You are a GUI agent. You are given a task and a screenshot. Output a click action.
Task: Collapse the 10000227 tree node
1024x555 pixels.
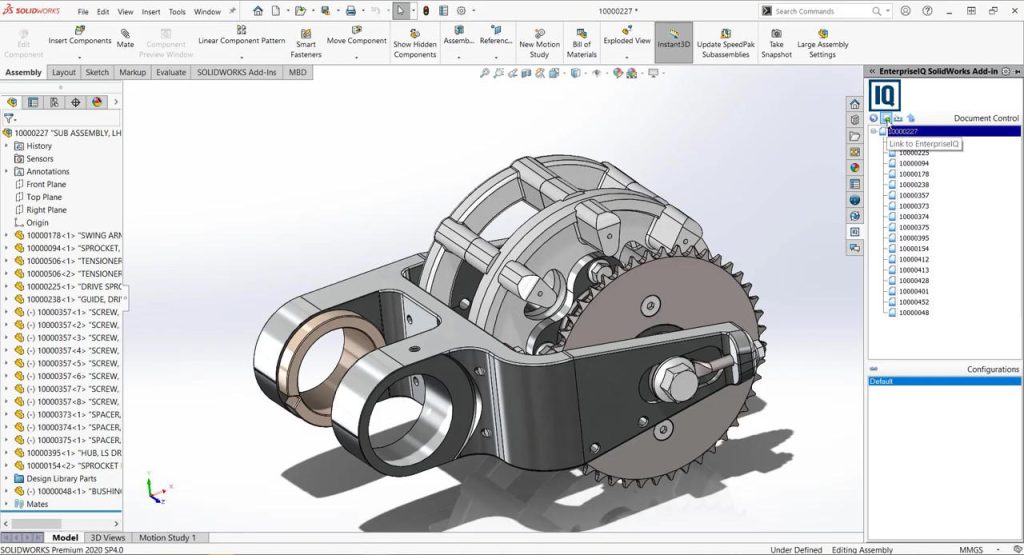coord(873,131)
